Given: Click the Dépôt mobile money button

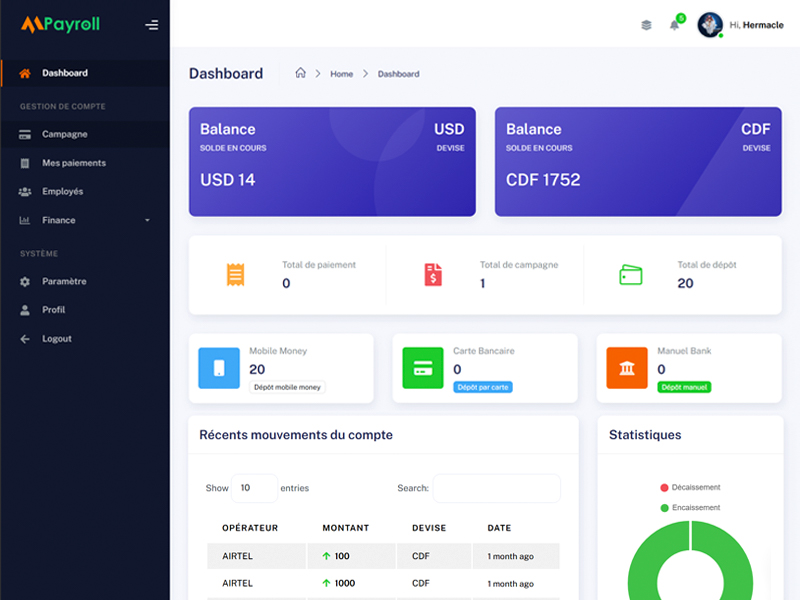Looking at the screenshot, I should (x=287, y=387).
